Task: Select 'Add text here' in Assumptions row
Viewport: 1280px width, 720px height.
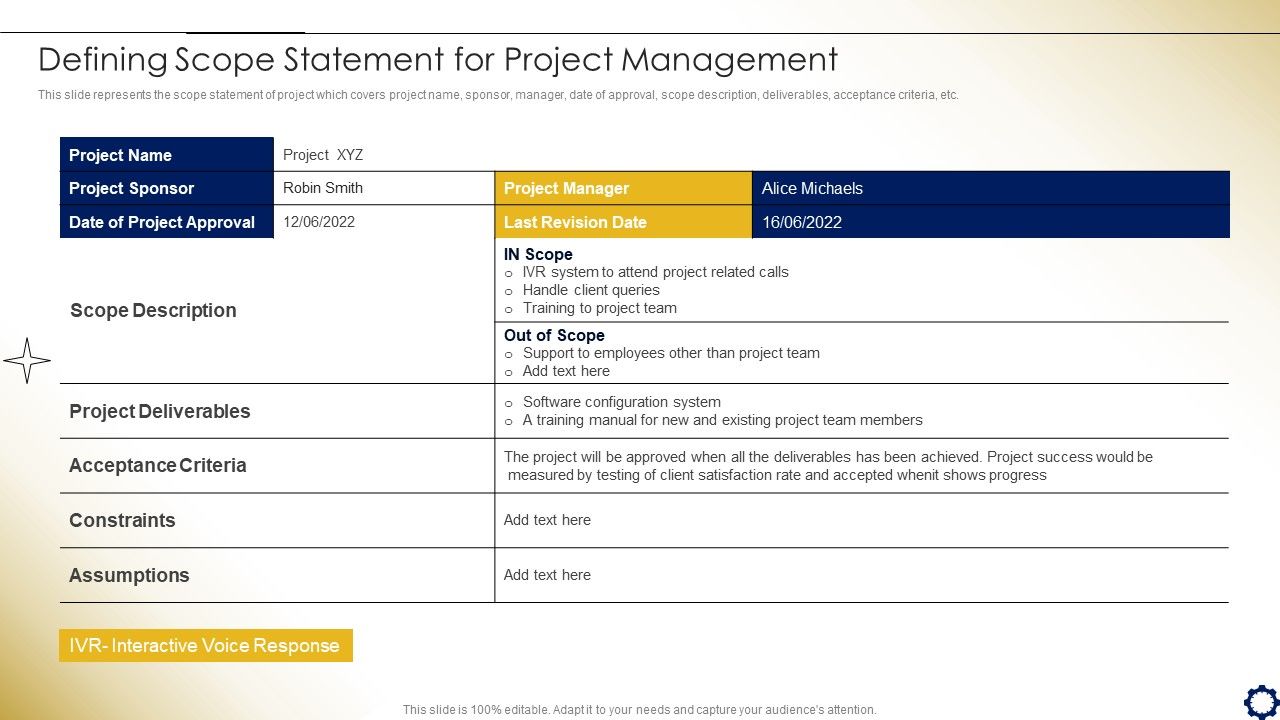Action: [x=547, y=575]
